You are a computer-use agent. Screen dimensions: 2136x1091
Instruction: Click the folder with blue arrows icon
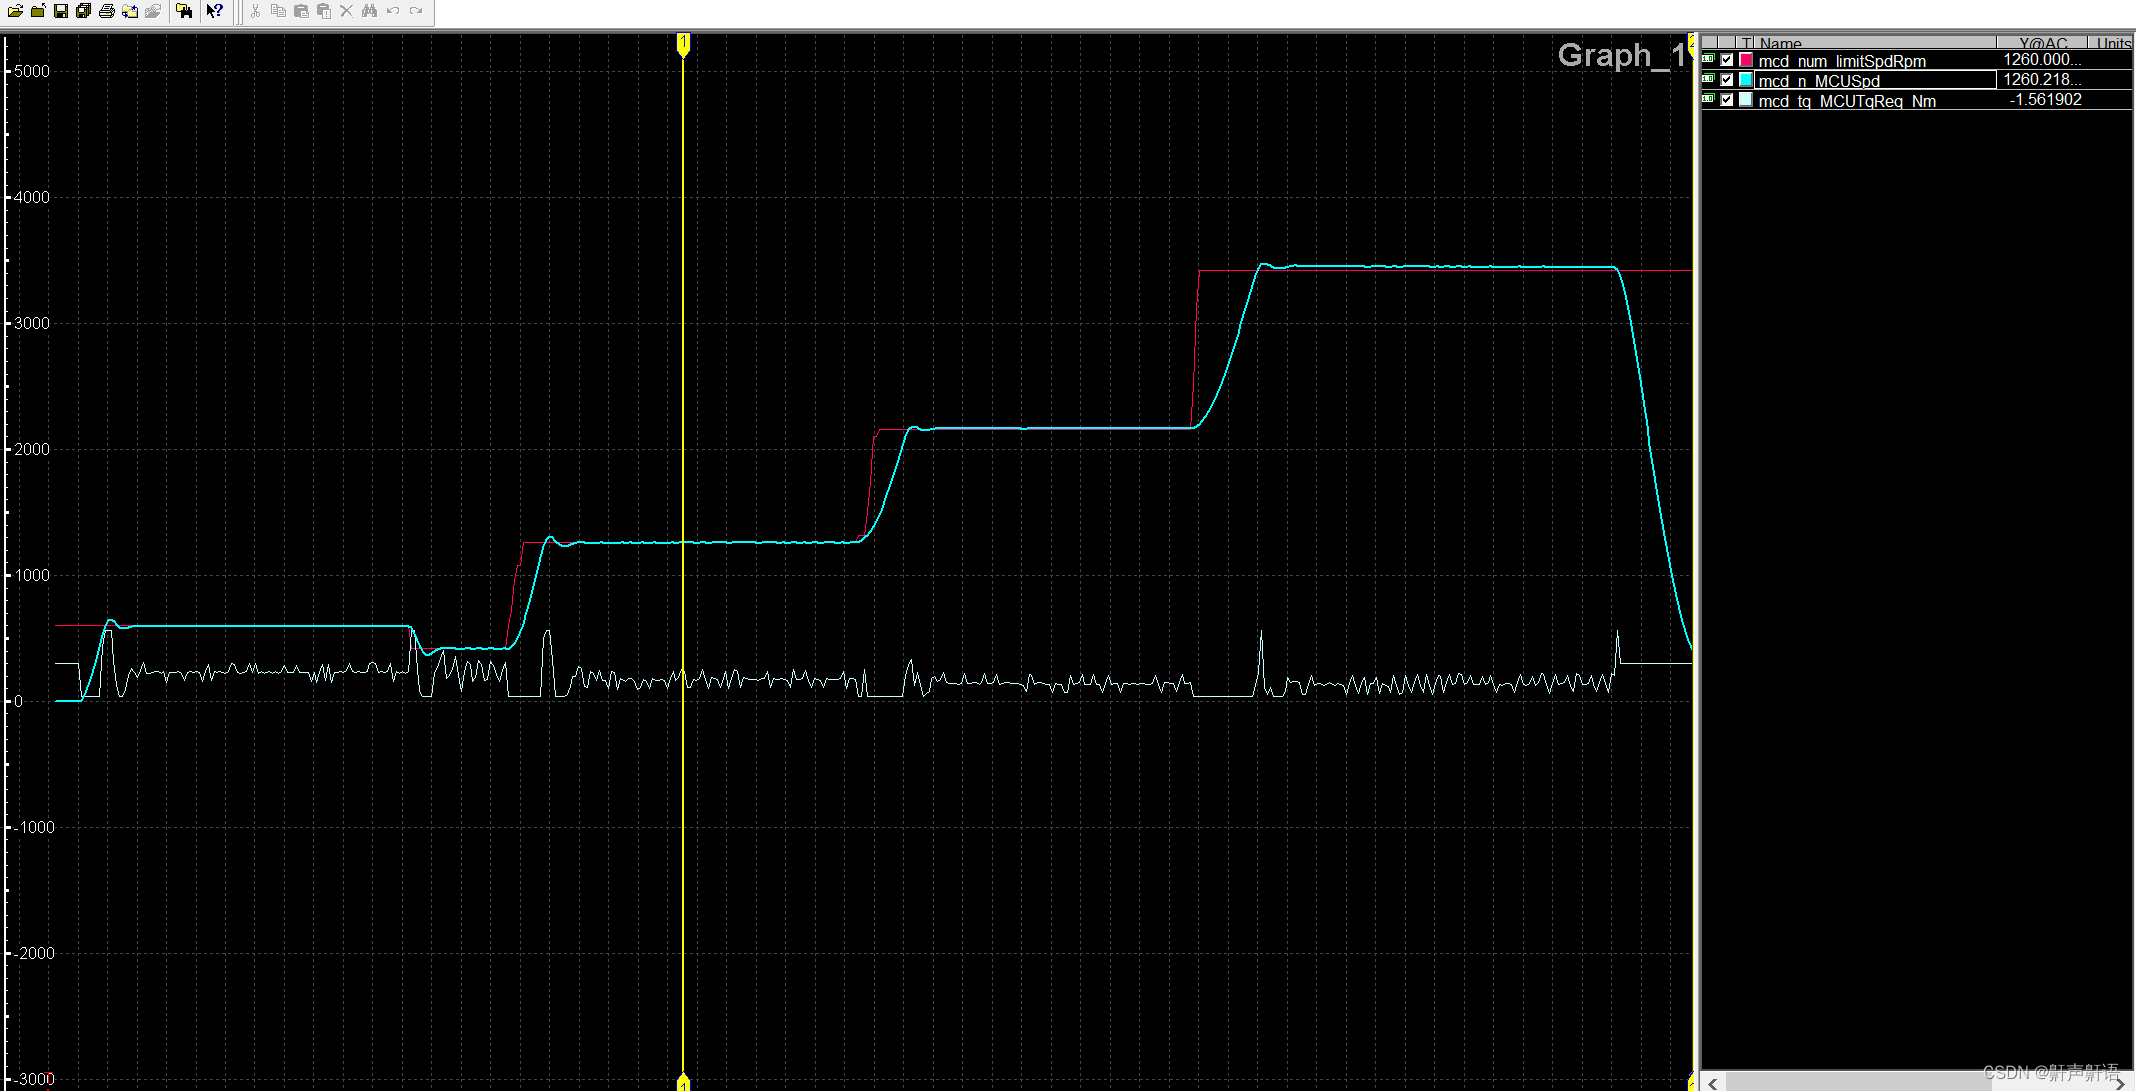click(x=130, y=11)
